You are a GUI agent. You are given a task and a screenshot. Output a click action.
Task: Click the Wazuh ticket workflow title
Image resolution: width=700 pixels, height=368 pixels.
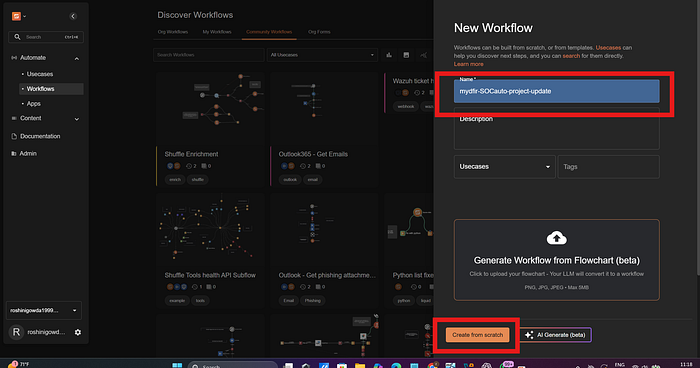[413, 81]
